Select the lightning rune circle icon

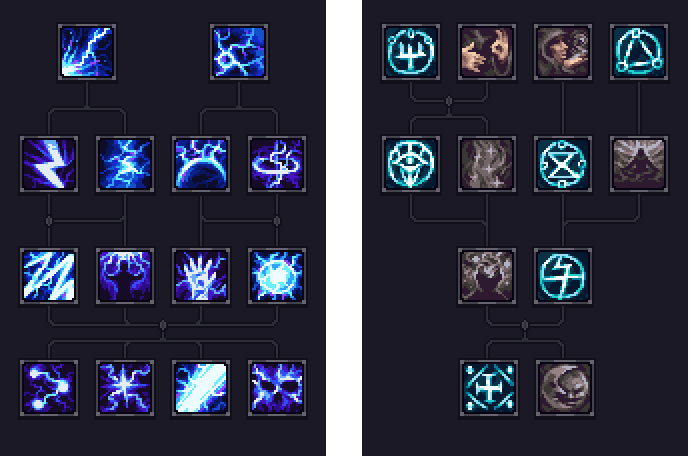pyautogui.click(x=563, y=276)
